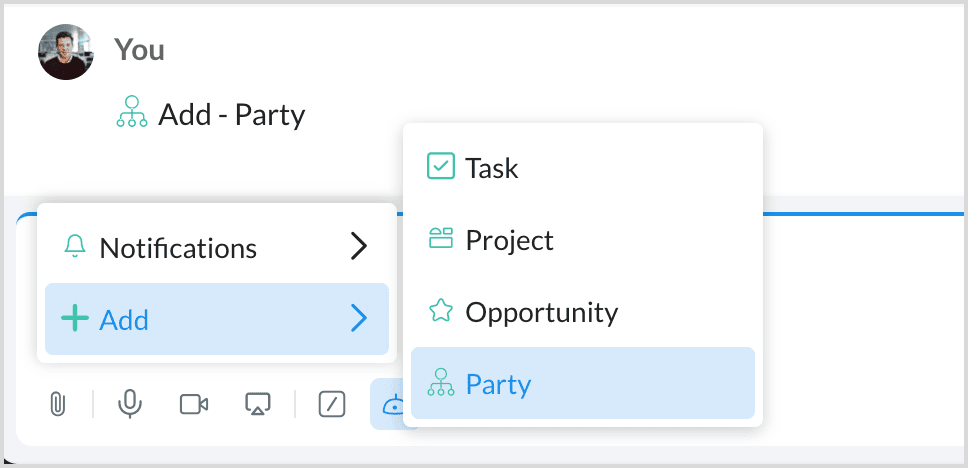The width and height of the screenshot is (968, 468).
Task: Click the plus icon beside Add
Action: [75, 319]
